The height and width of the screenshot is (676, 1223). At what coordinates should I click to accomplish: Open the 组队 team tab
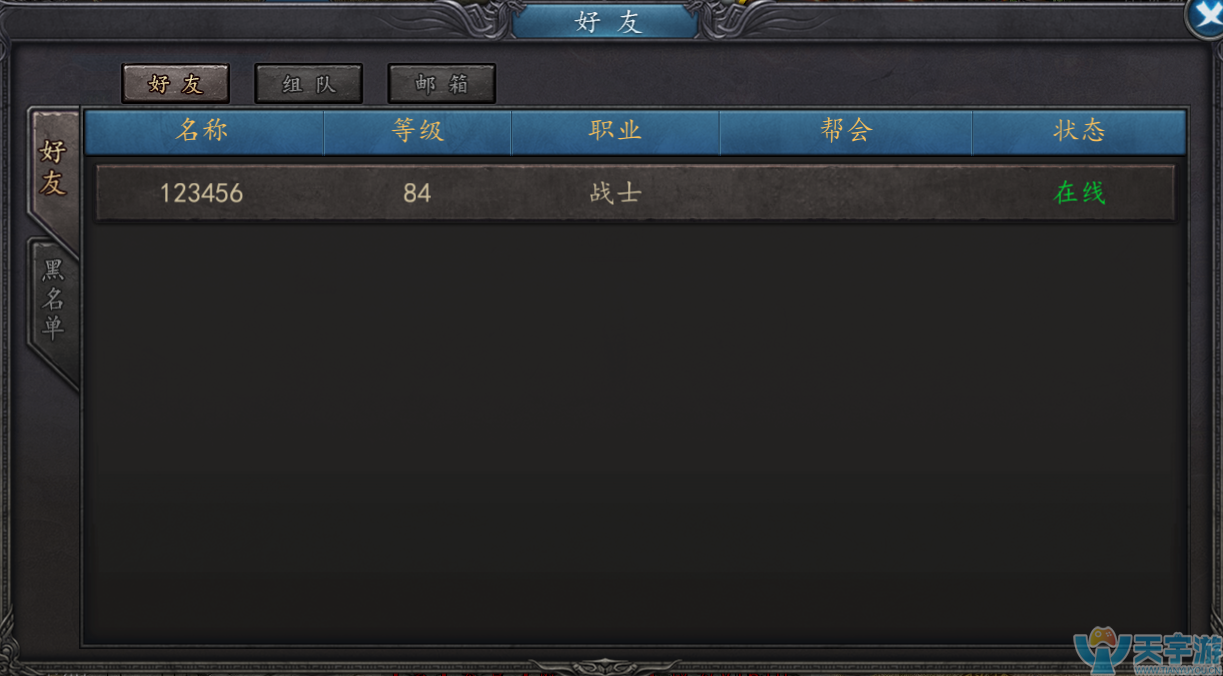(x=309, y=84)
